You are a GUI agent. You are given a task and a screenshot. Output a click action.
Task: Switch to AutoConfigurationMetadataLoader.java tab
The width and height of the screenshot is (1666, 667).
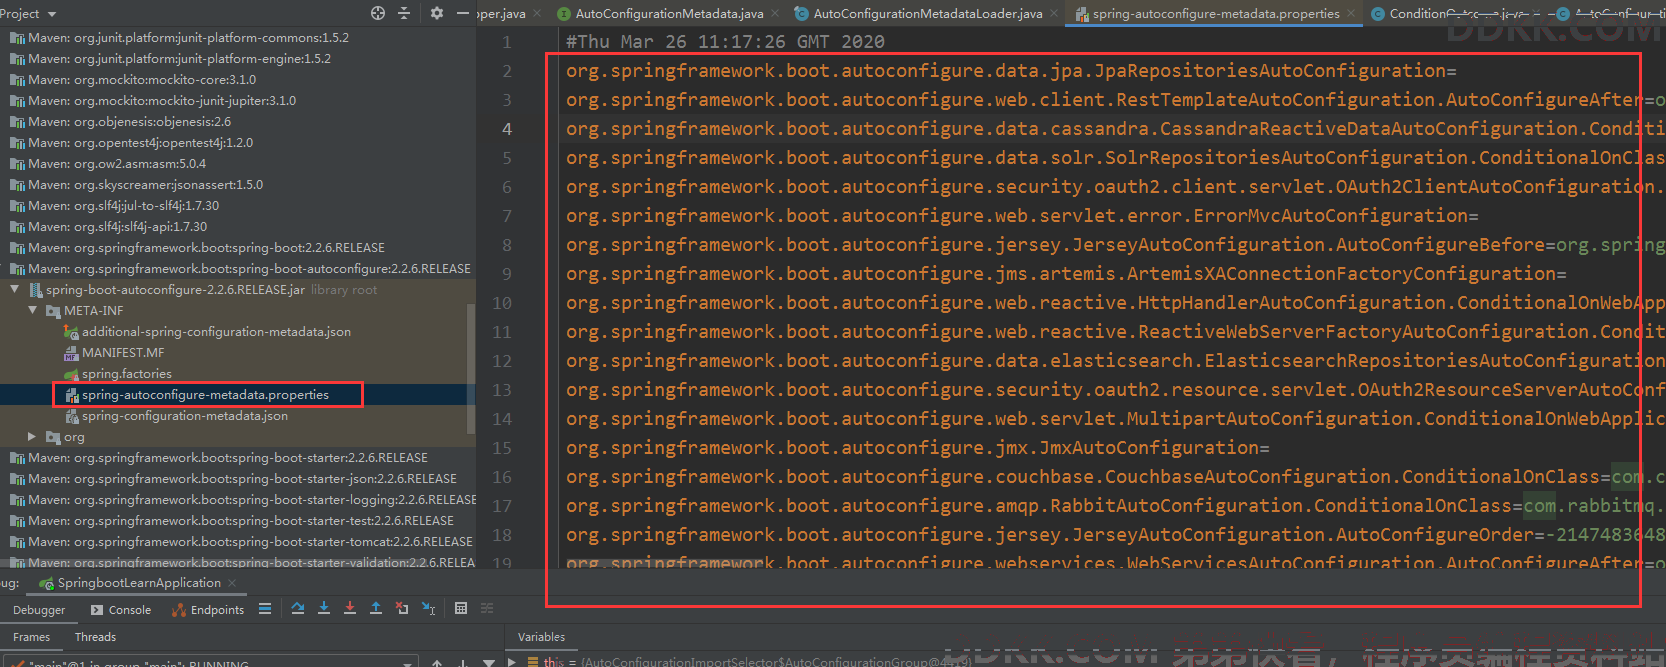pos(928,14)
